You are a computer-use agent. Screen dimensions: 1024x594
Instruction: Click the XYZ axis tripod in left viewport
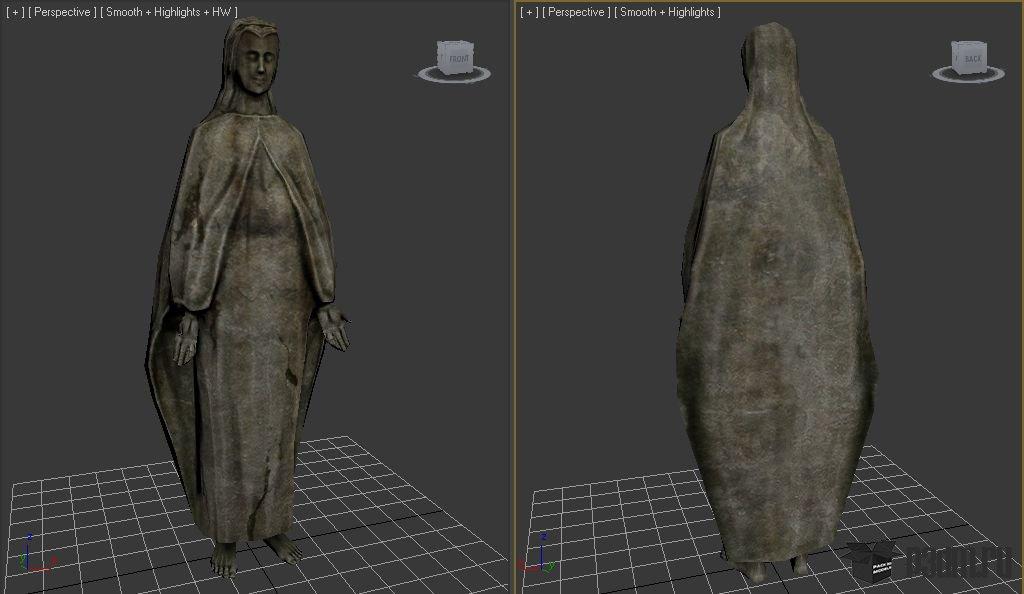pyautogui.click(x=36, y=553)
